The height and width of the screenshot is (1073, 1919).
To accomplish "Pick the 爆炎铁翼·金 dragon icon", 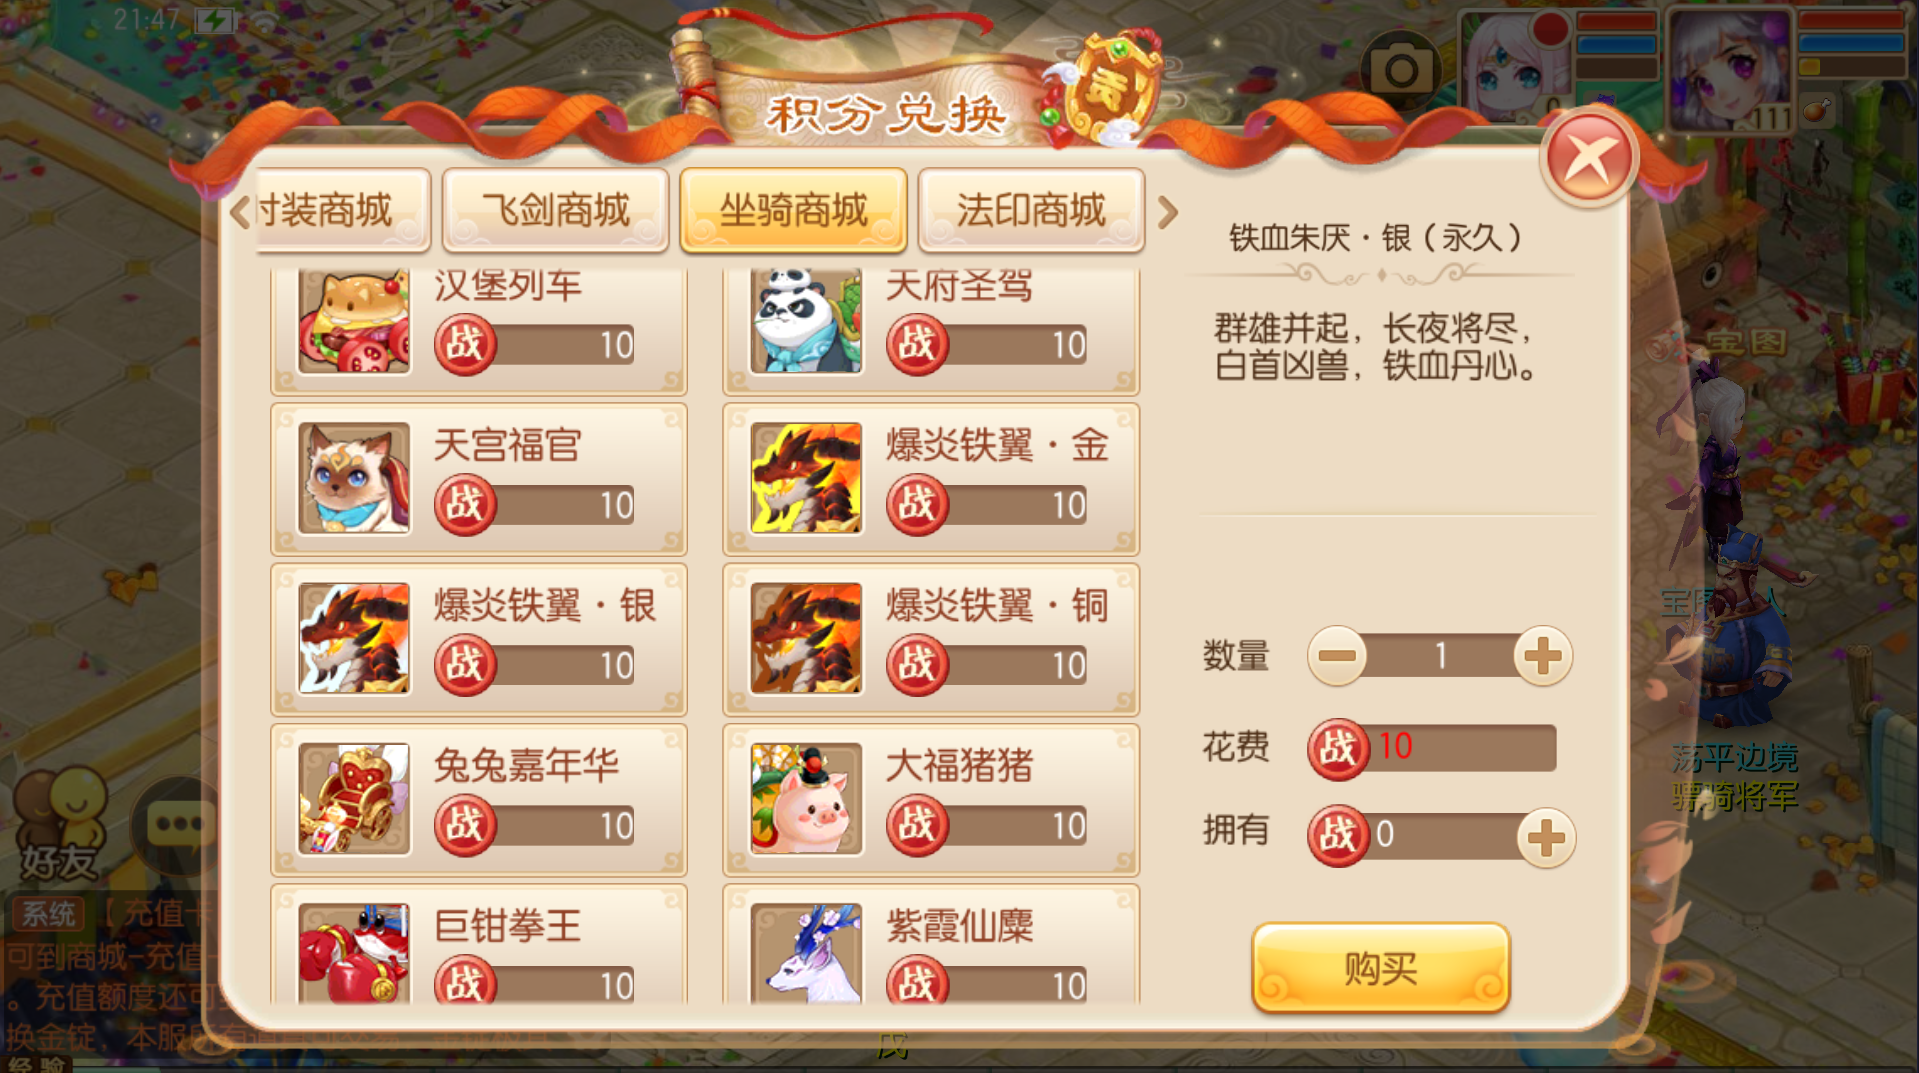I will coord(806,478).
